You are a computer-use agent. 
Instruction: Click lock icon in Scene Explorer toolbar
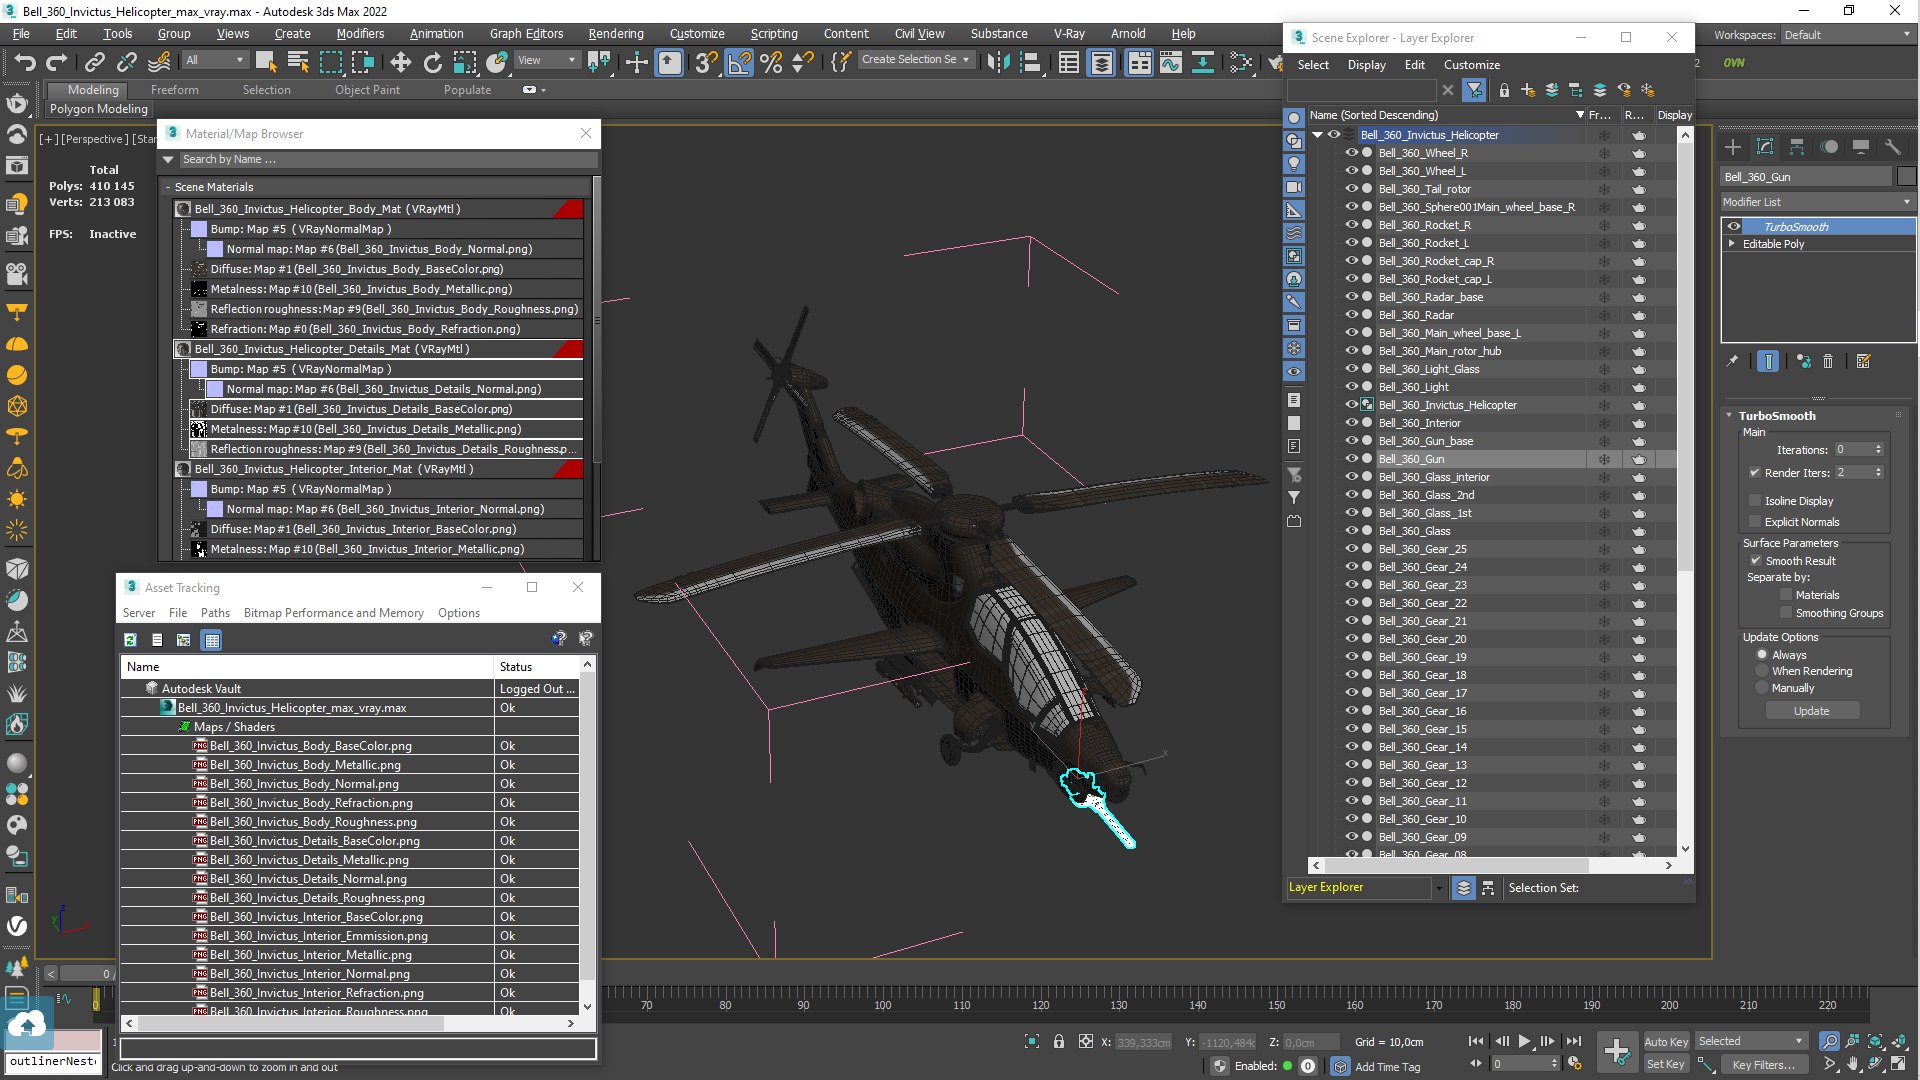coord(1504,90)
